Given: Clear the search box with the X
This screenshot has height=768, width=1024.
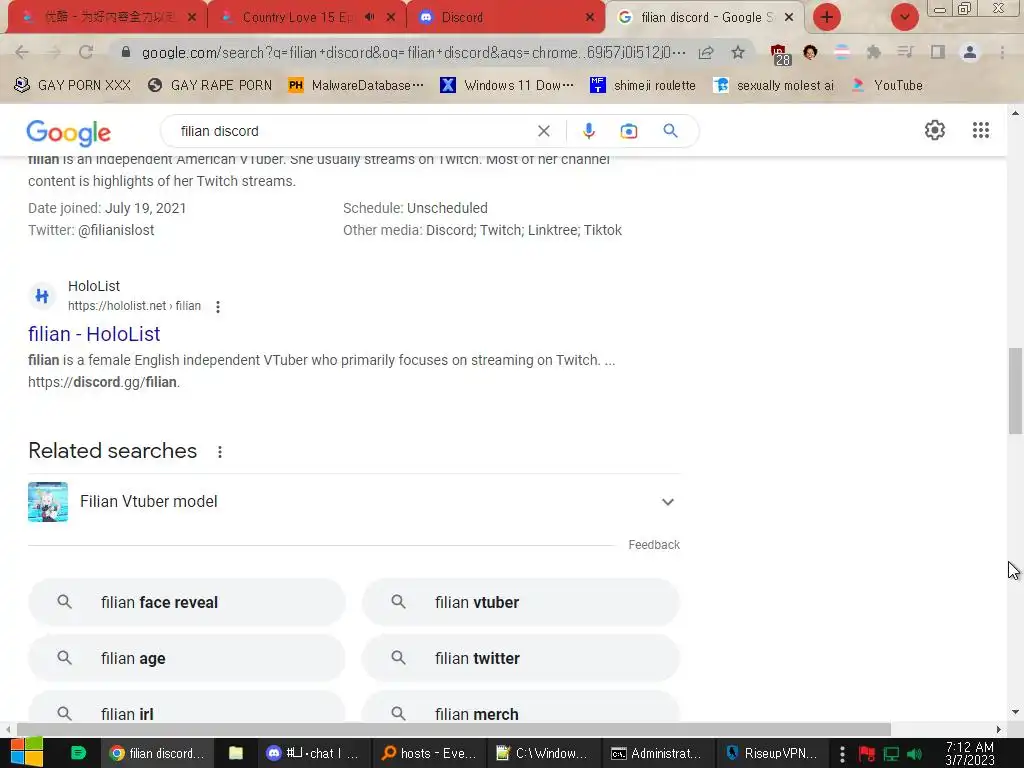Looking at the screenshot, I should pyautogui.click(x=543, y=131).
